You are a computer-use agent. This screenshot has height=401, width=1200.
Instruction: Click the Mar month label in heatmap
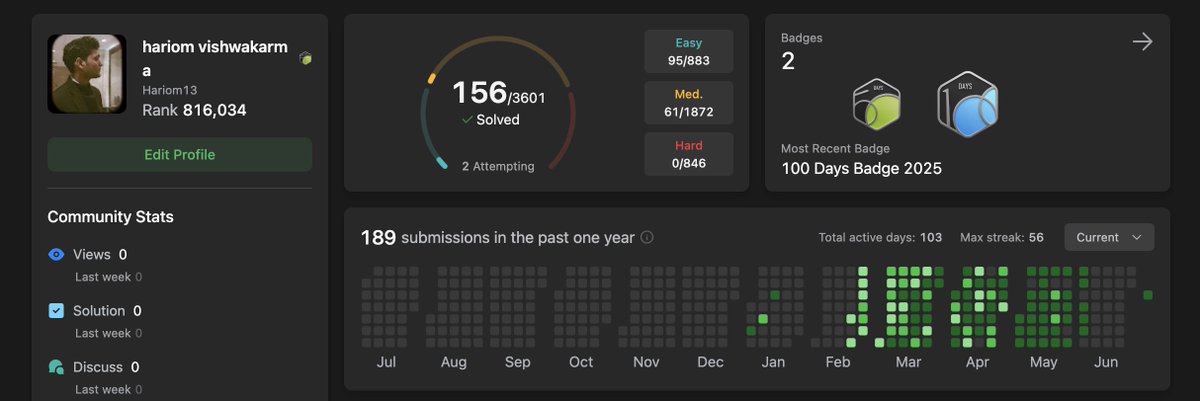click(x=908, y=362)
